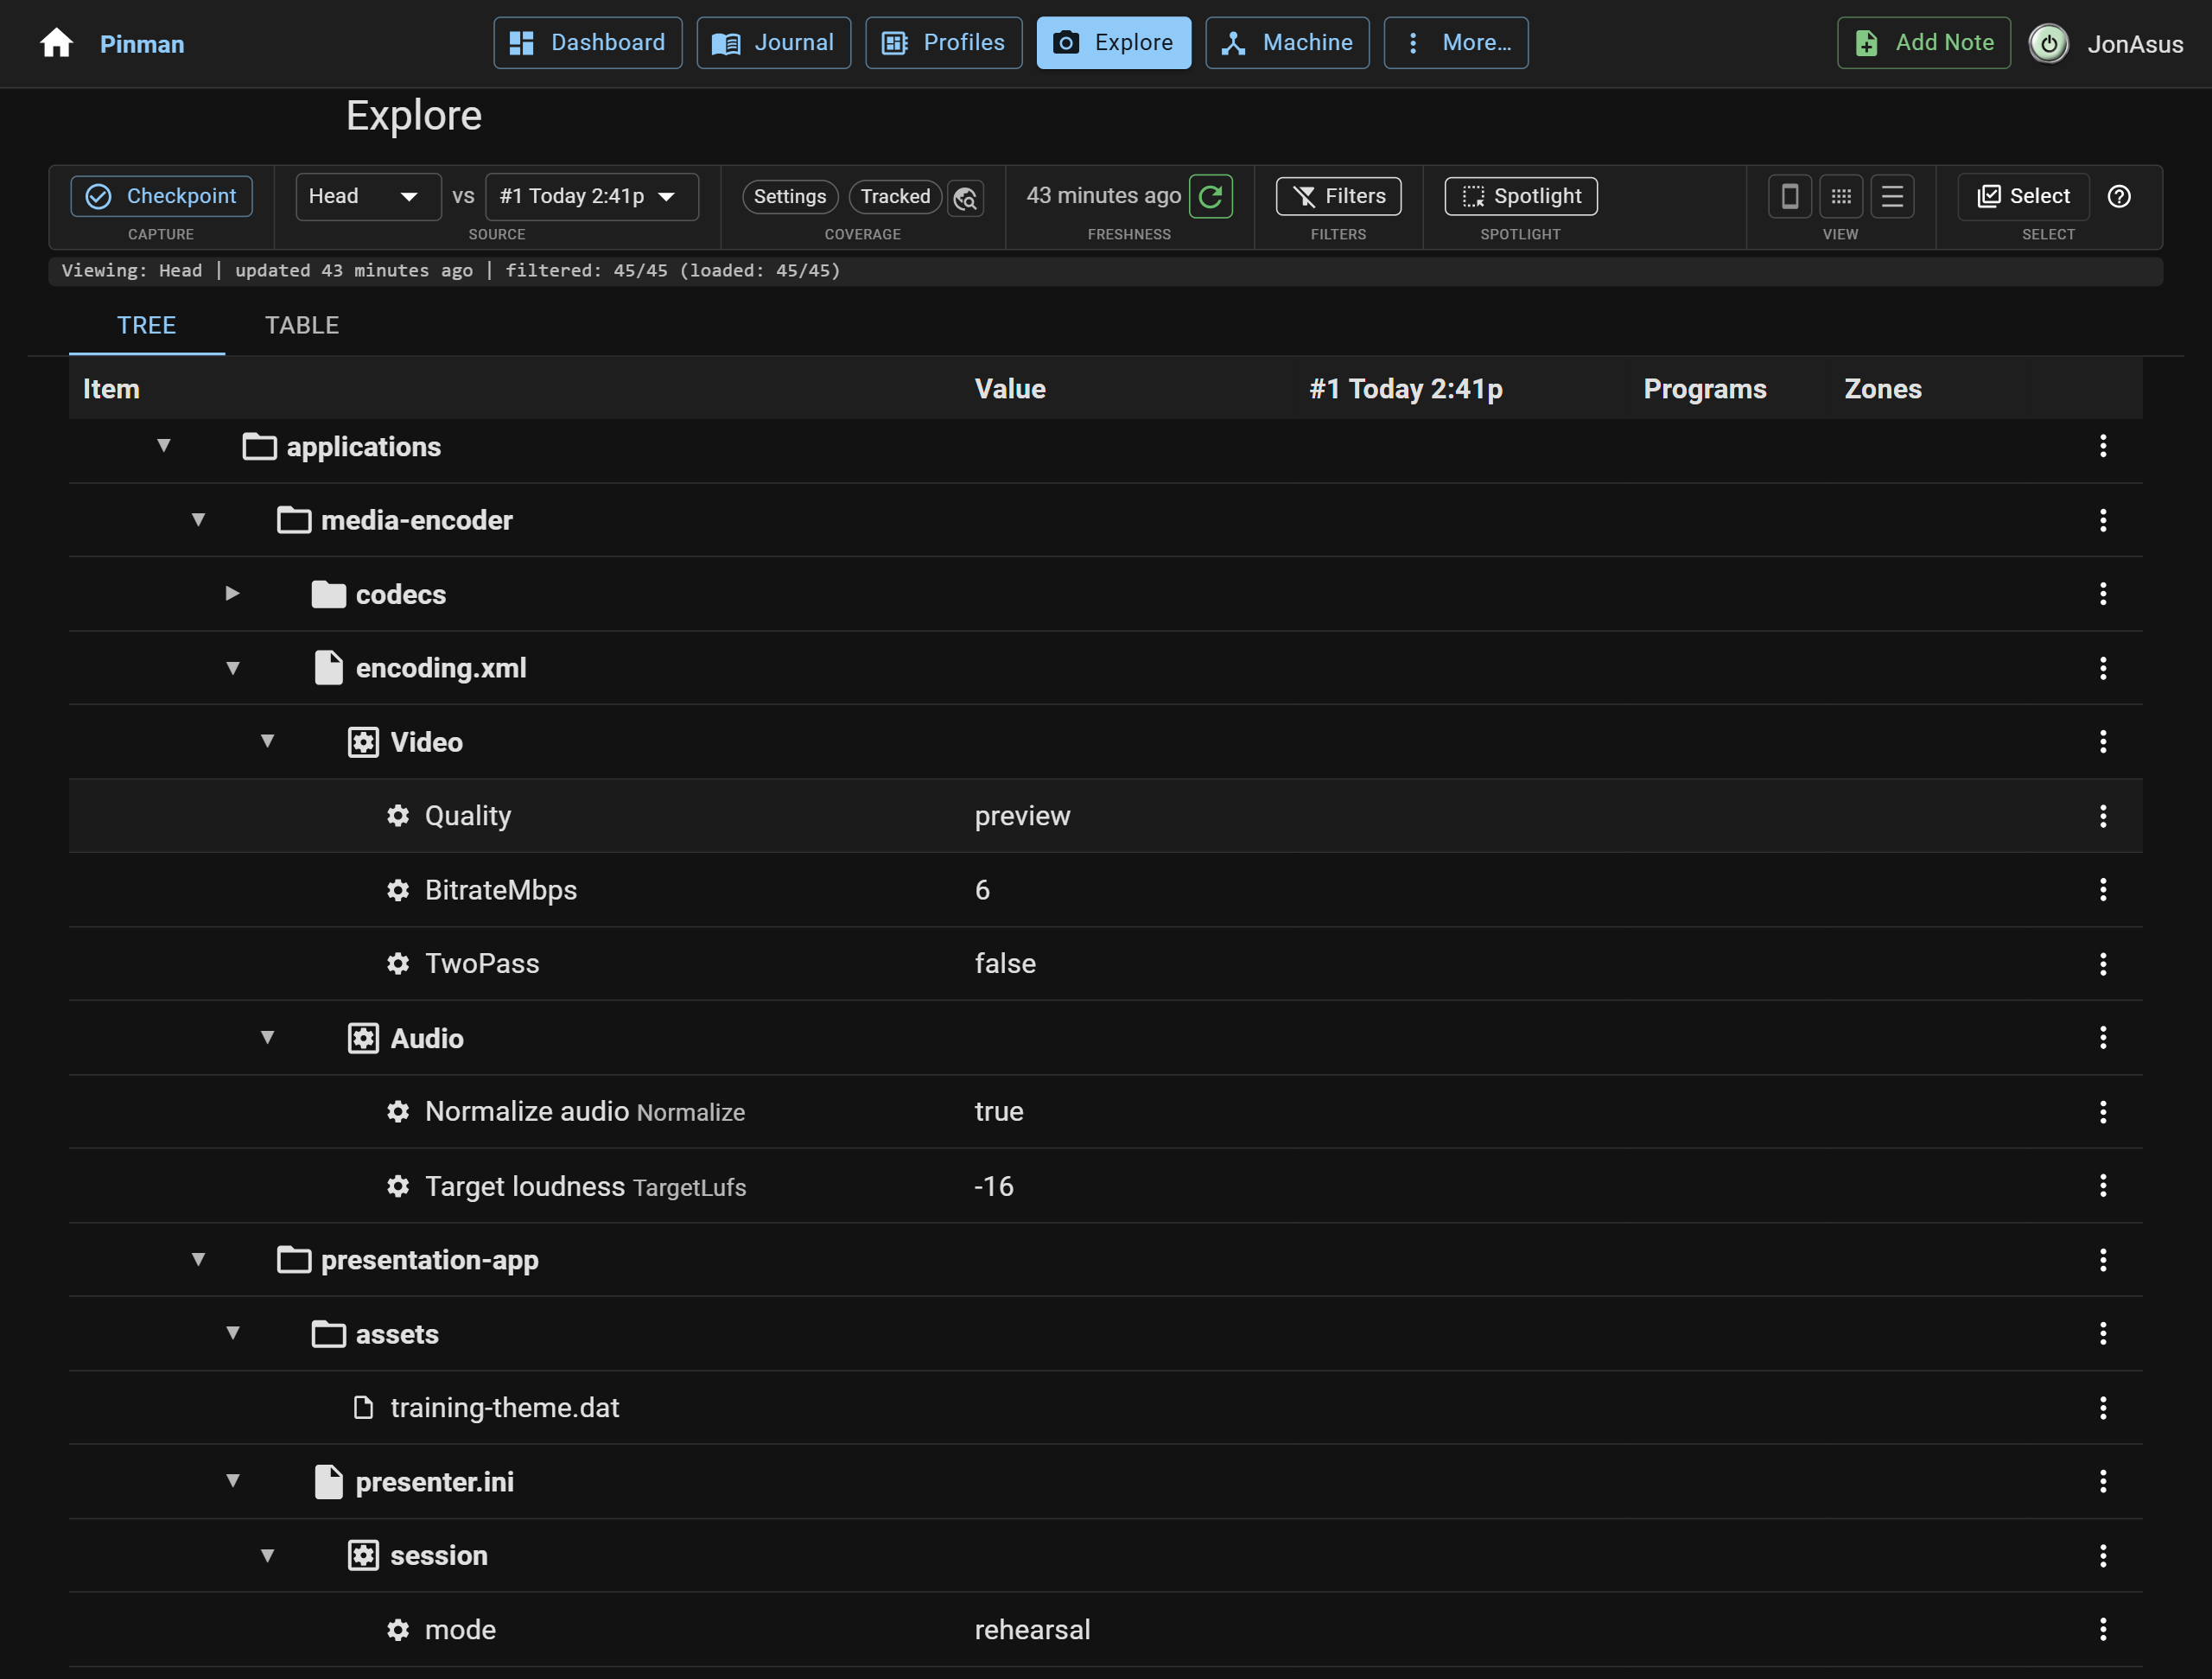Switch to the single-column phone view
This screenshot has width=2212, height=1679.
[1790, 196]
